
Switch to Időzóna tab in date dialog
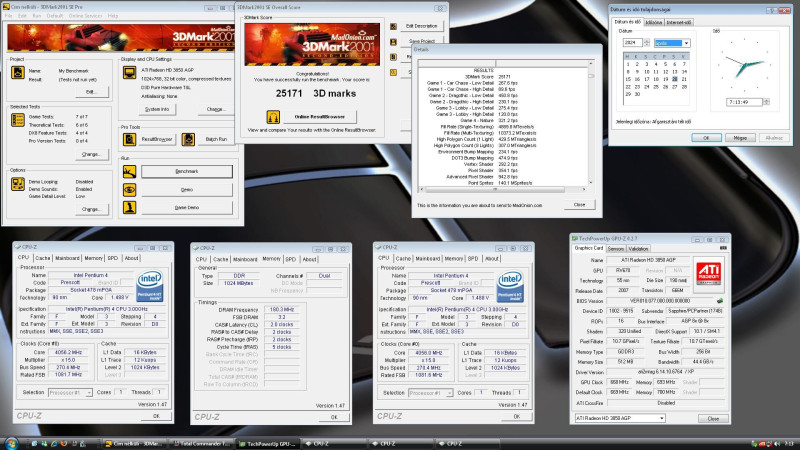(654, 22)
